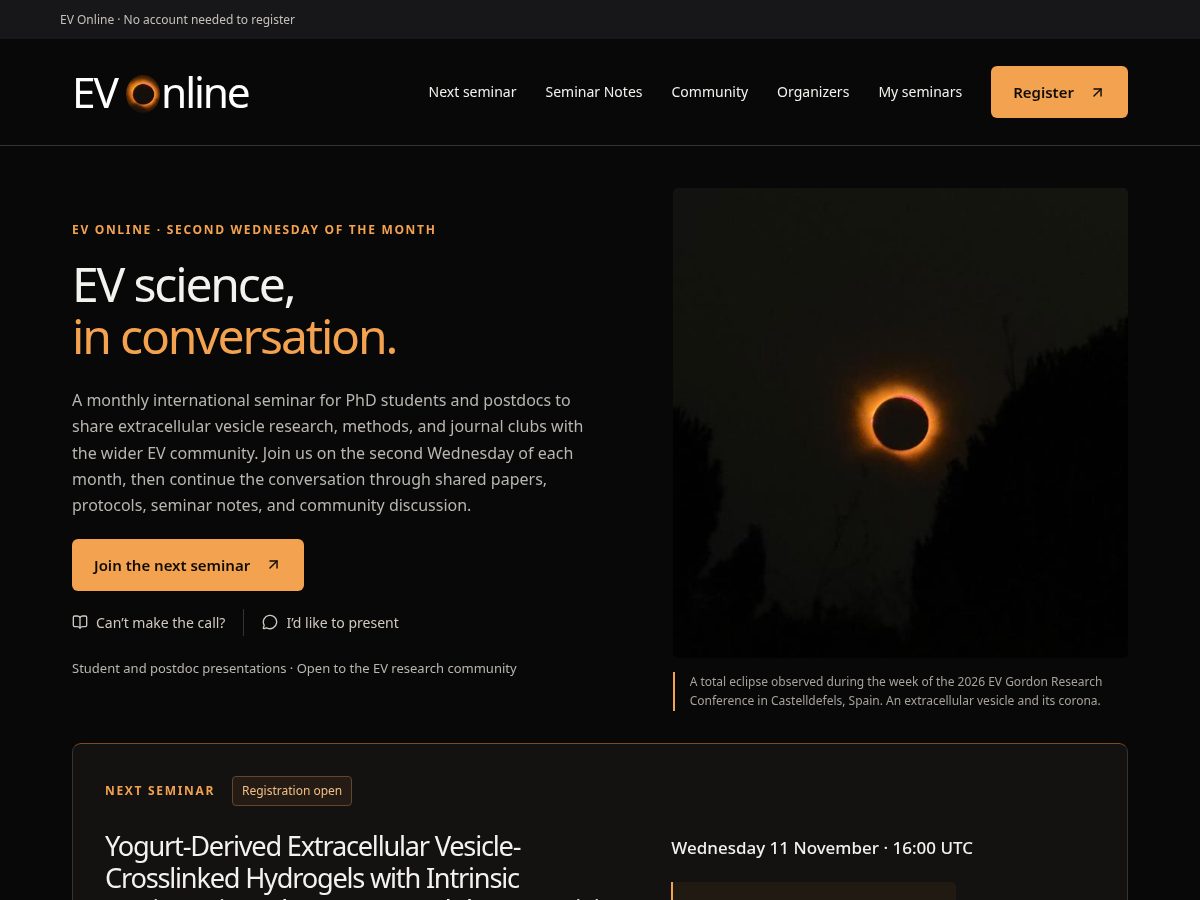The width and height of the screenshot is (1200, 900).
Task: Click the NEXT SEMINAR section label
Action: pos(160,790)
